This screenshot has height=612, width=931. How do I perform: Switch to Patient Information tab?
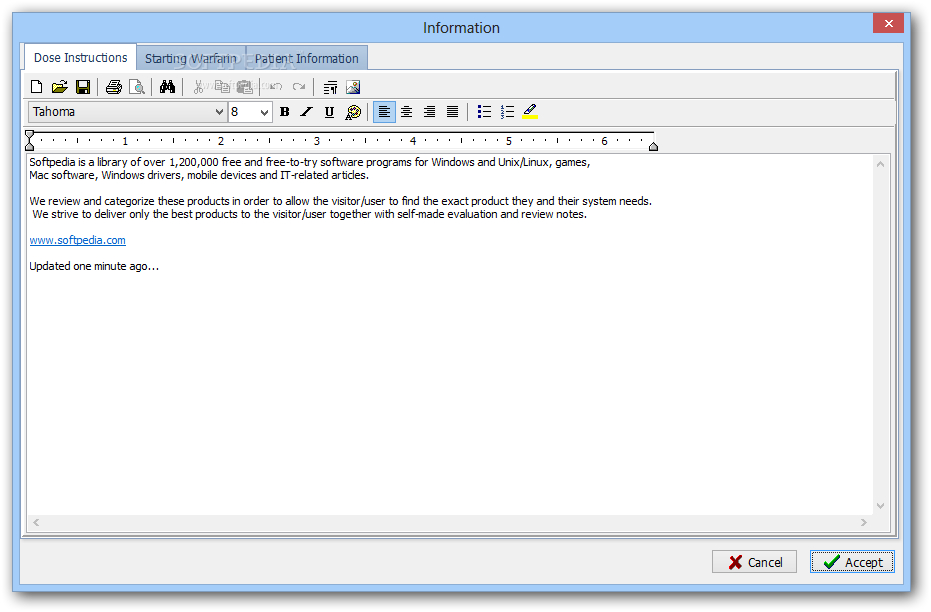tap(306, 58)
